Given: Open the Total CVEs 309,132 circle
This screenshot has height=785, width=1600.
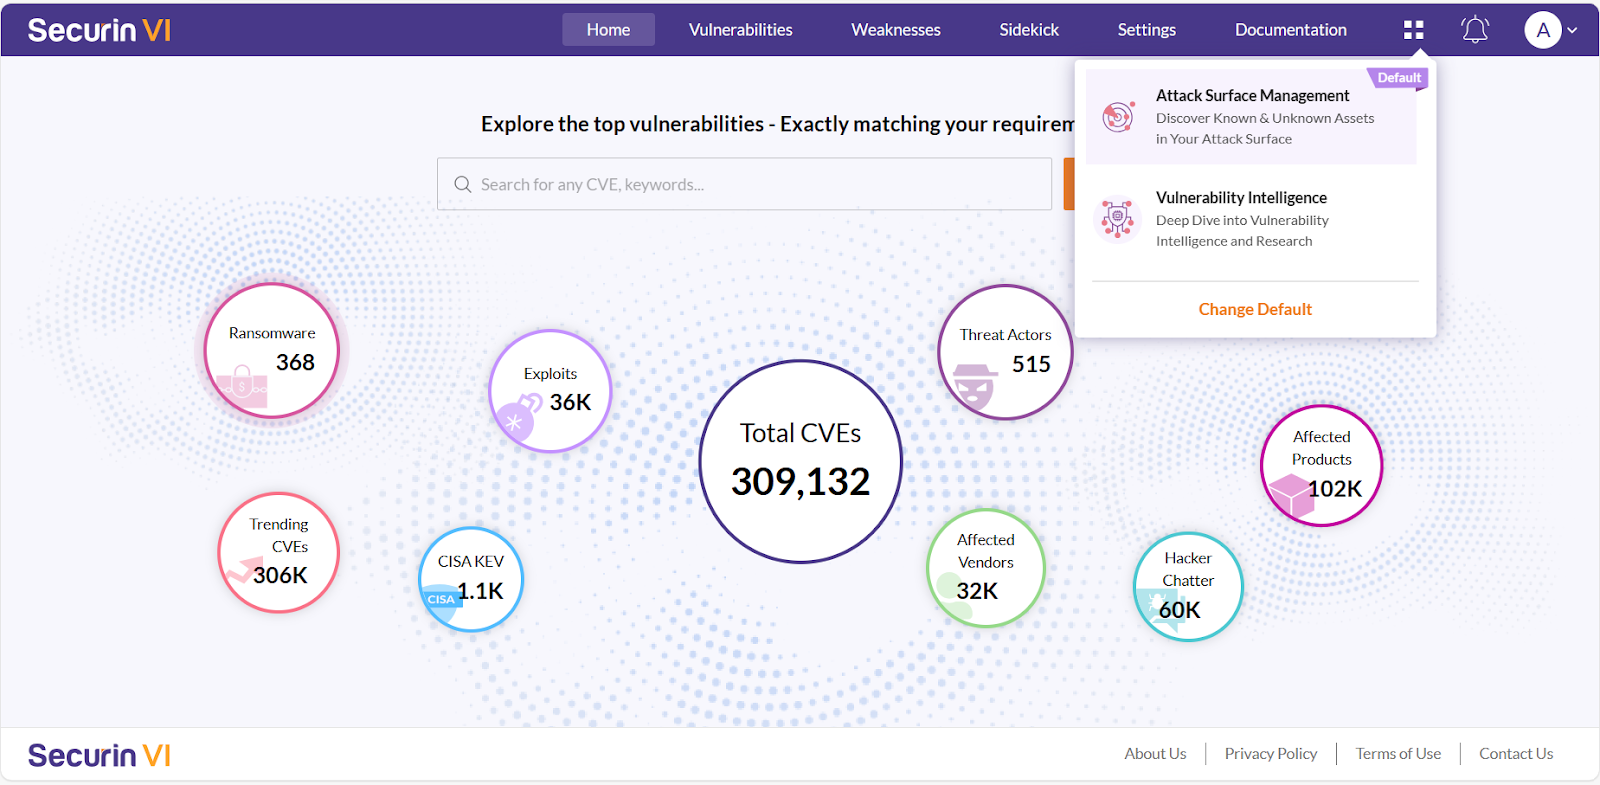Looking at the screenshot, I should tap(800, 461).
